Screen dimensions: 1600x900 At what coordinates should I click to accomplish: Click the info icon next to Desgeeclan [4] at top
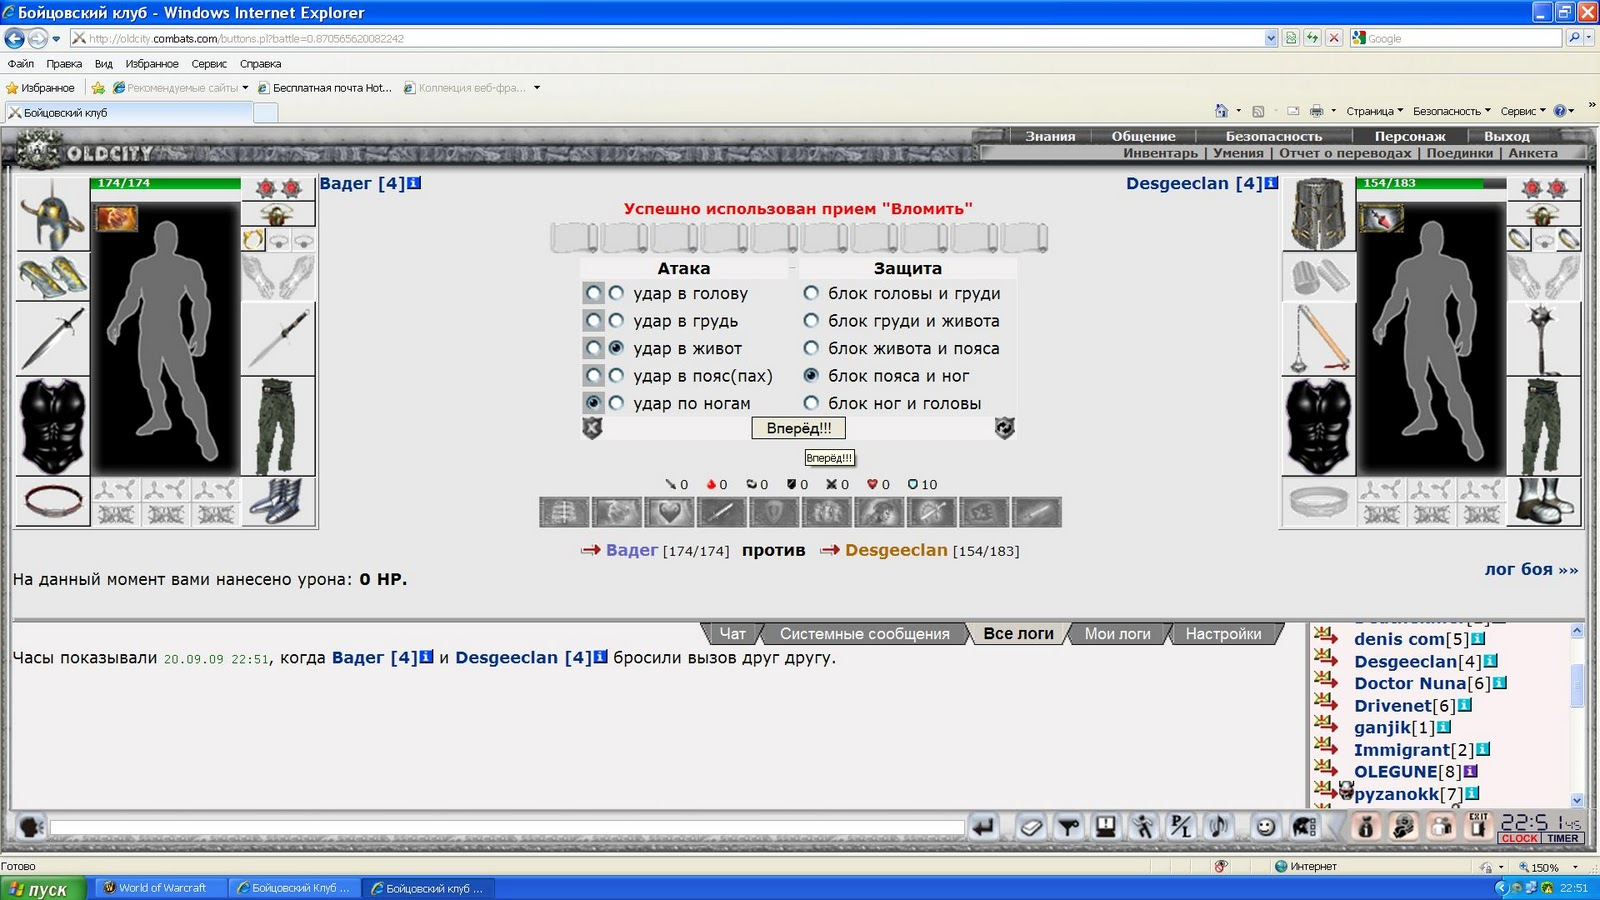point(1271,183)
